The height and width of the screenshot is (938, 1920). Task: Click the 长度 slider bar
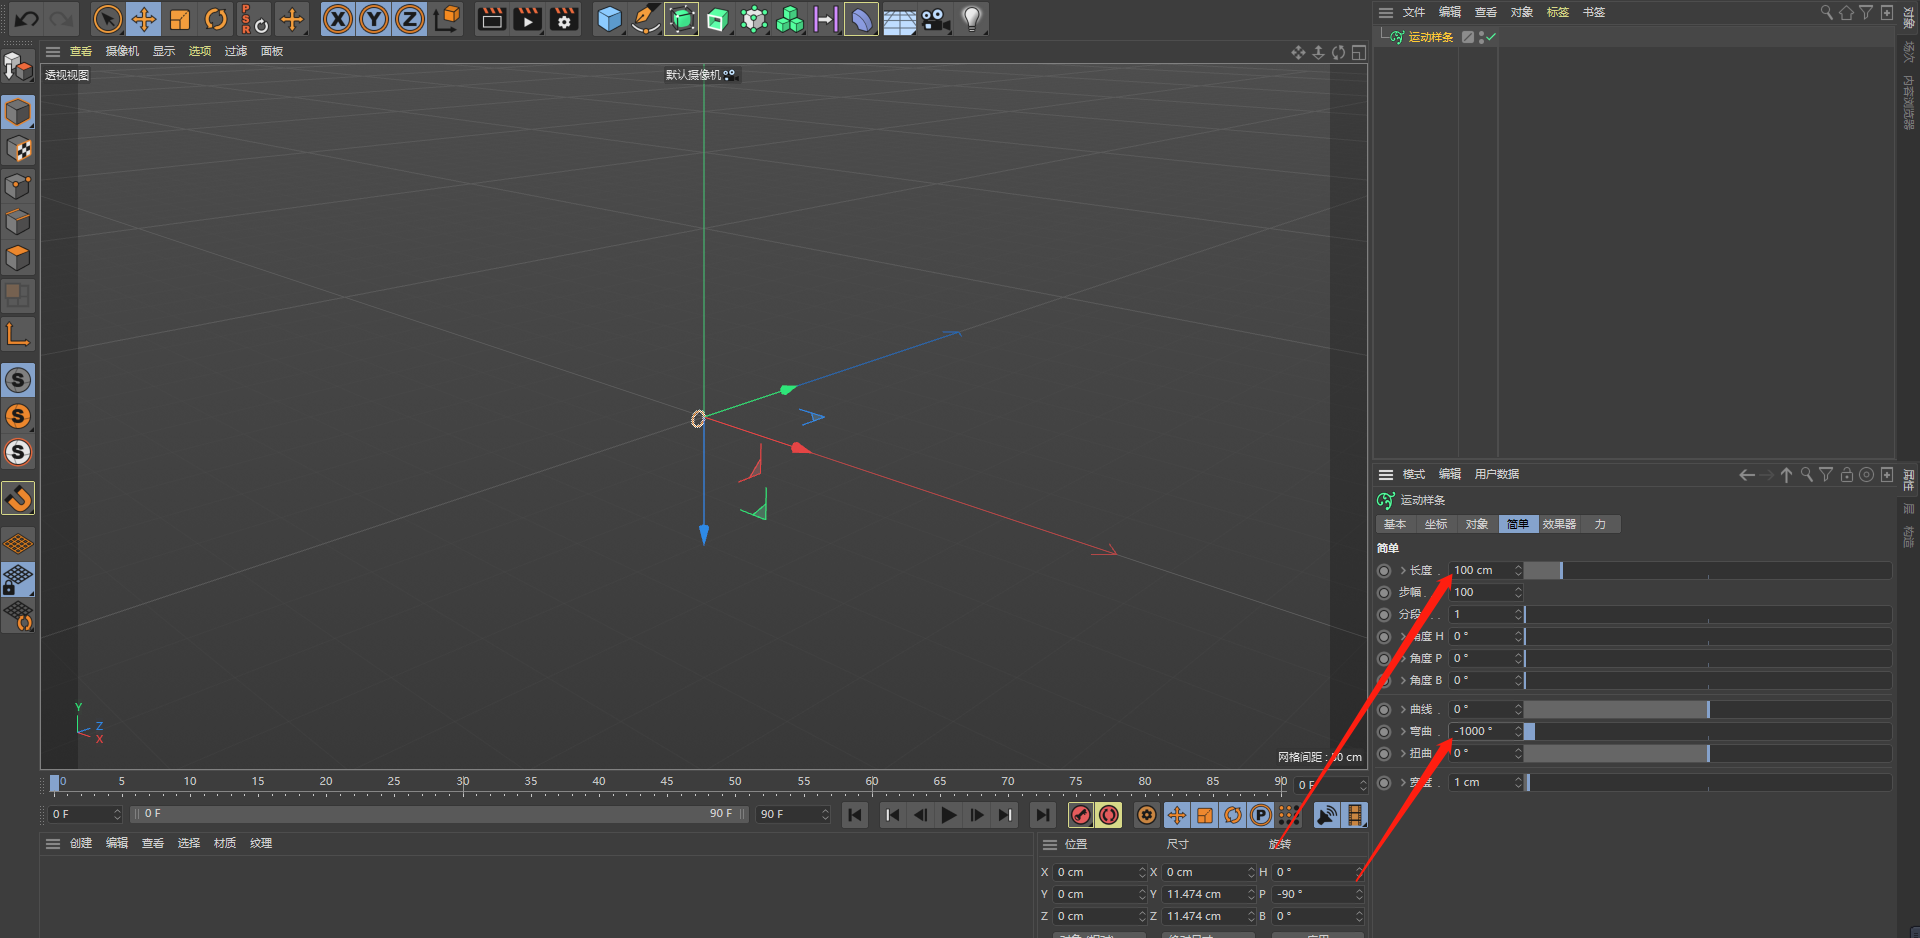[x=1708, y=571]
